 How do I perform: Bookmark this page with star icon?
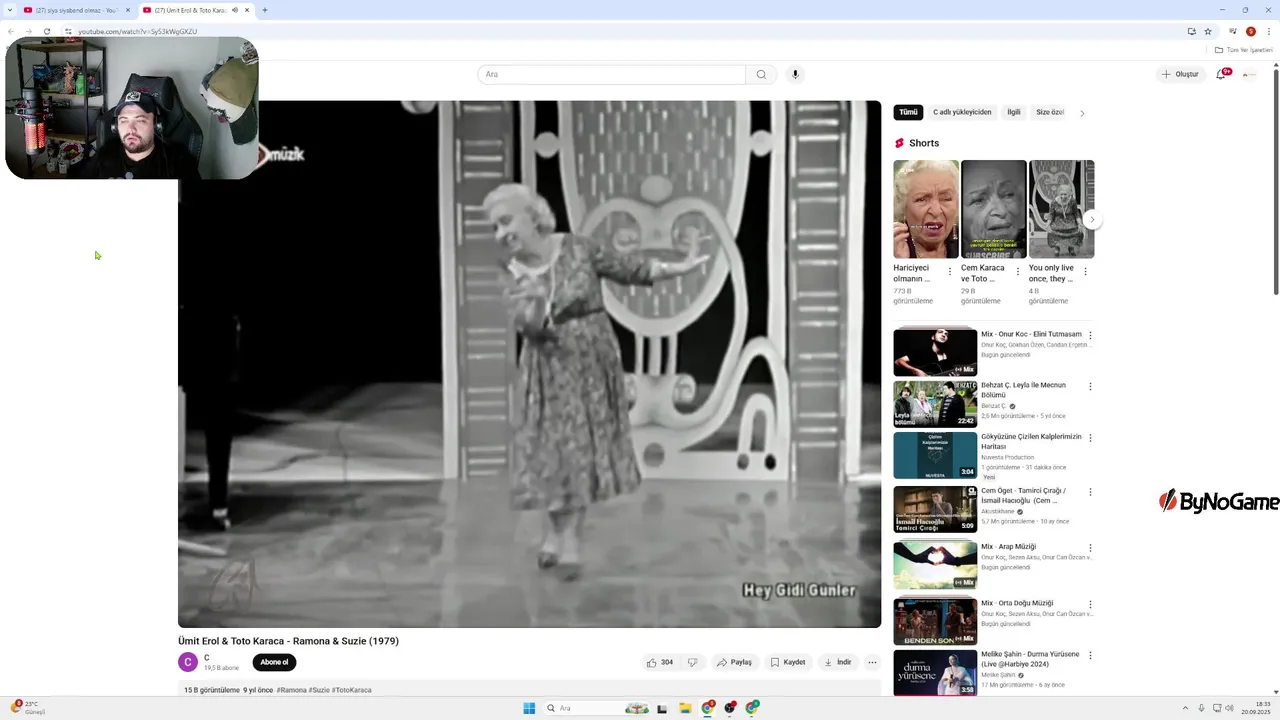pyautogui.click(x=1208, y=31)
